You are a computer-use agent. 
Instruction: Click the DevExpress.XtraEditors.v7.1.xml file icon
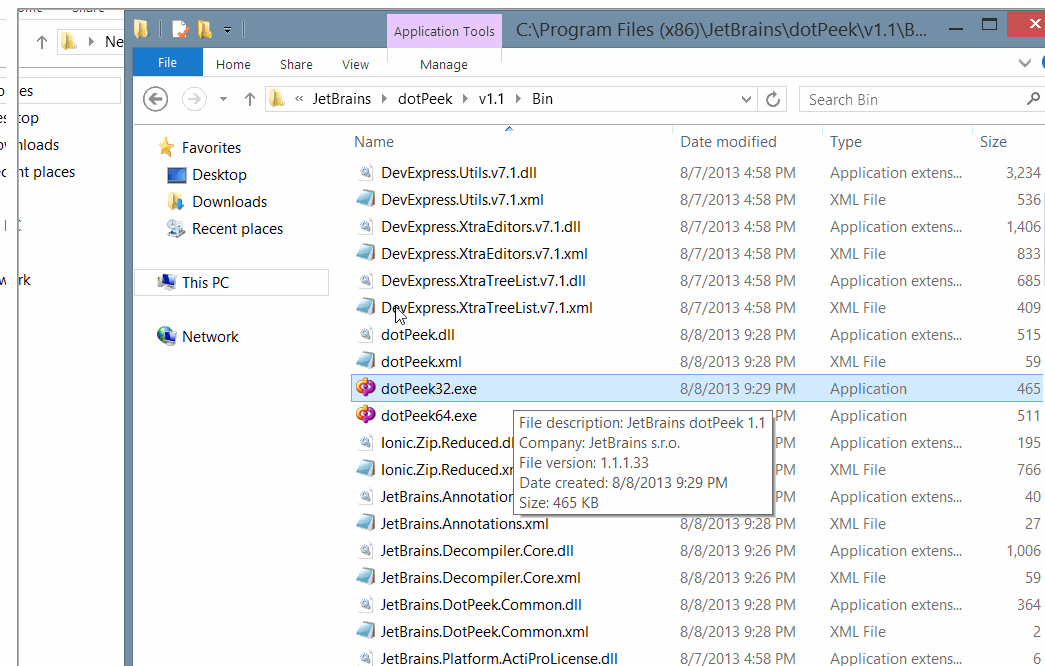tap(365, 253)
